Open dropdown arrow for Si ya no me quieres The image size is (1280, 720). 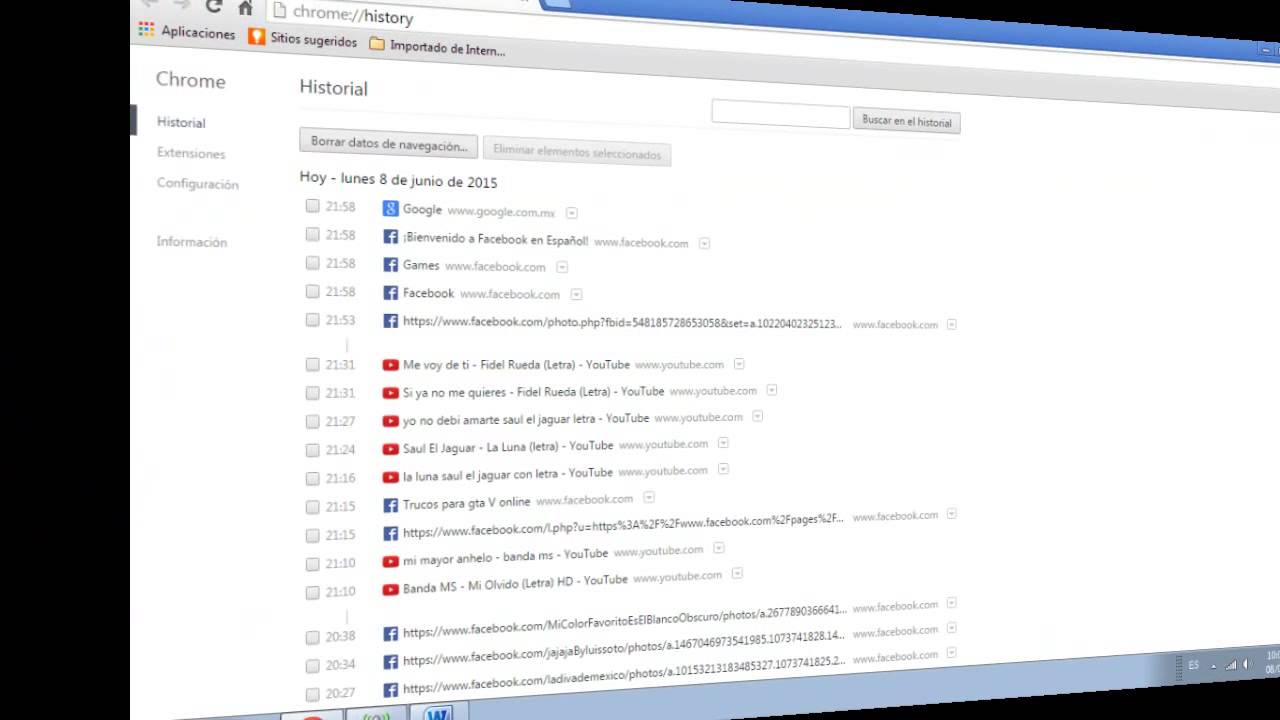[772, 390]
